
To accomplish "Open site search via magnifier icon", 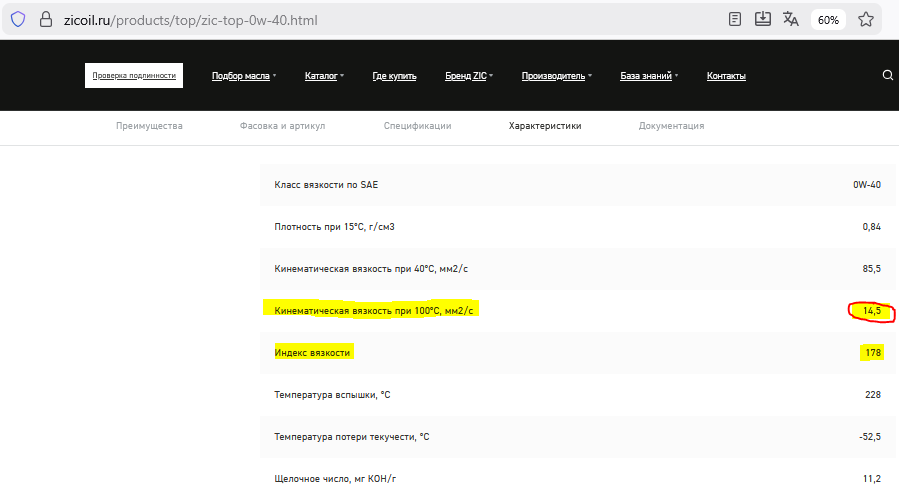I will click(x=888, y=75).
